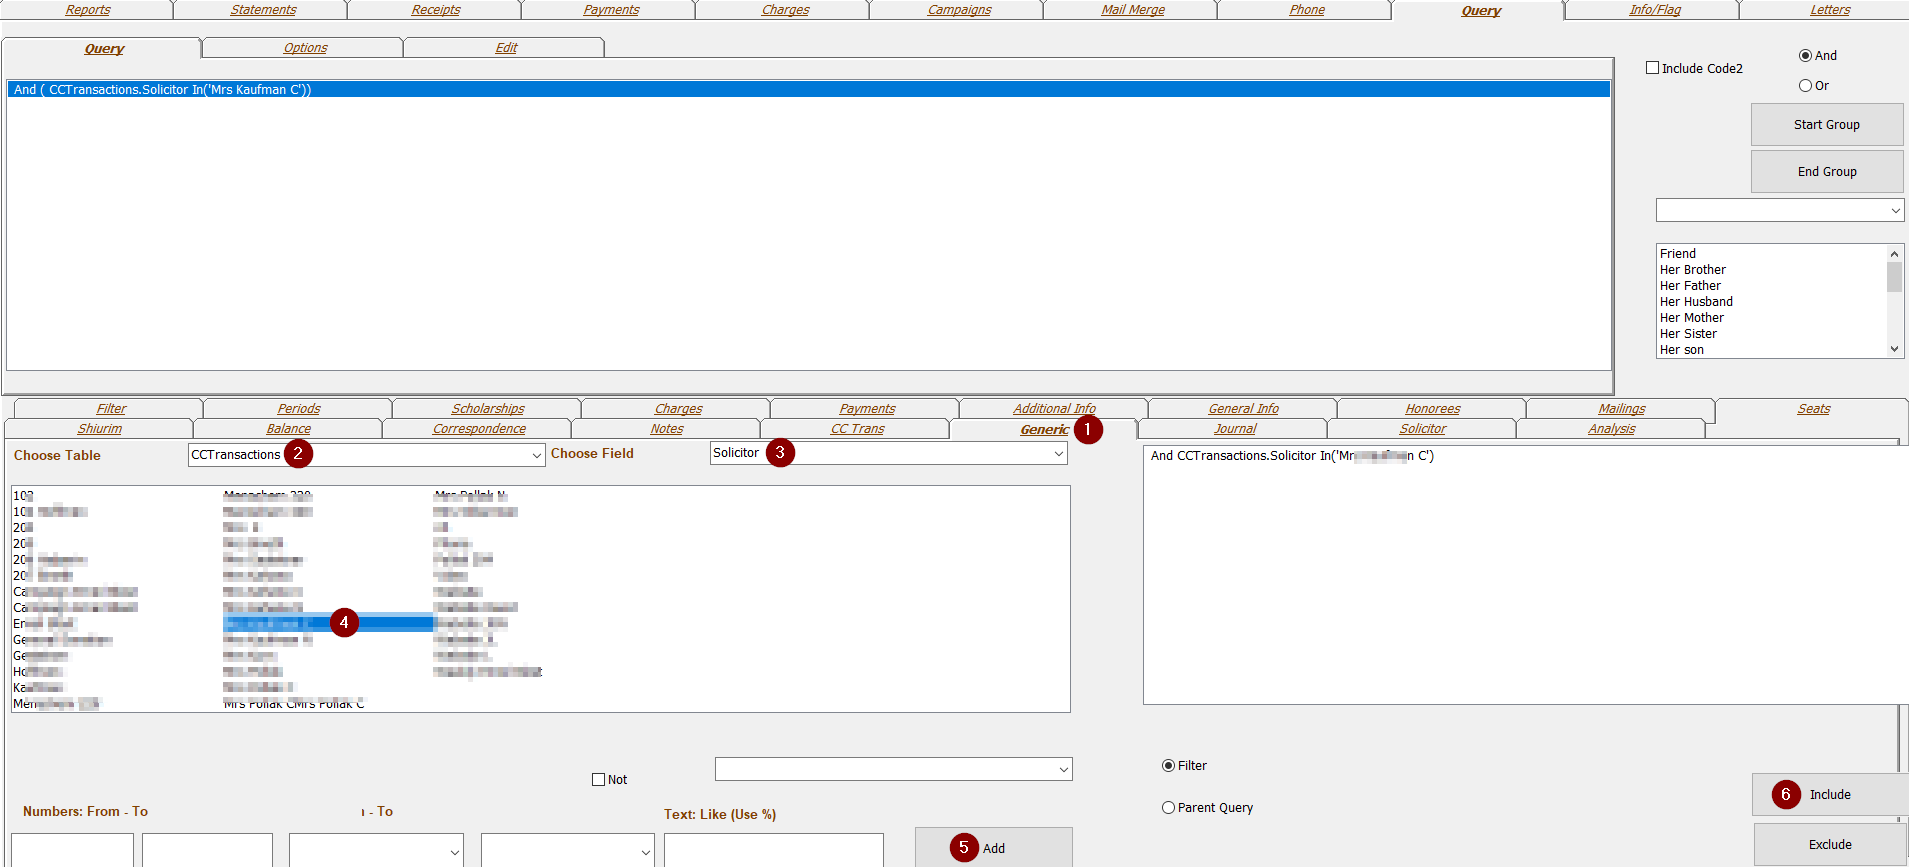Open the Options tab

pos(305,48)
